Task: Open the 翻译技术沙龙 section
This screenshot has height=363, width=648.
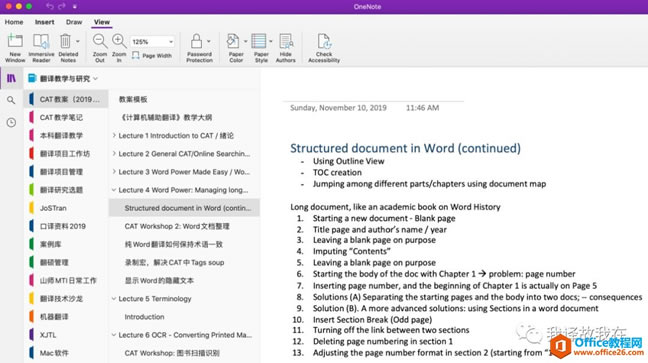Action: click(x=66, y=299)
